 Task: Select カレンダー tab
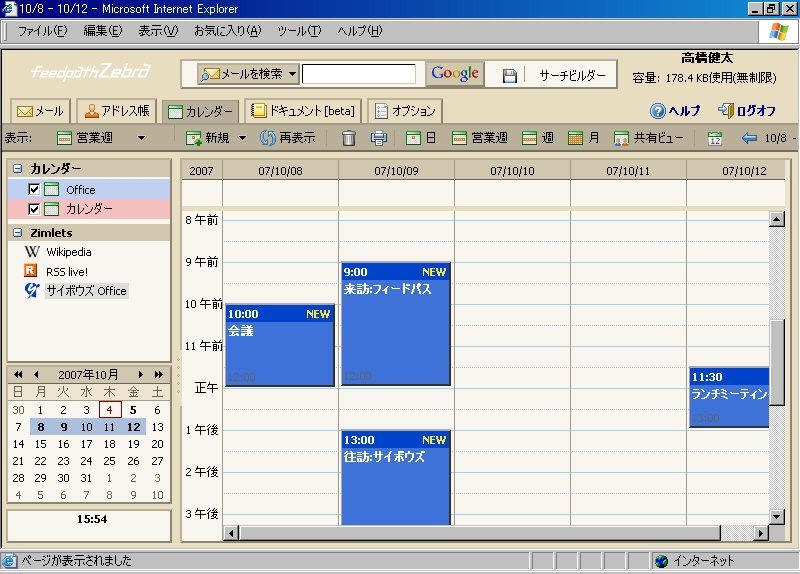201,111
